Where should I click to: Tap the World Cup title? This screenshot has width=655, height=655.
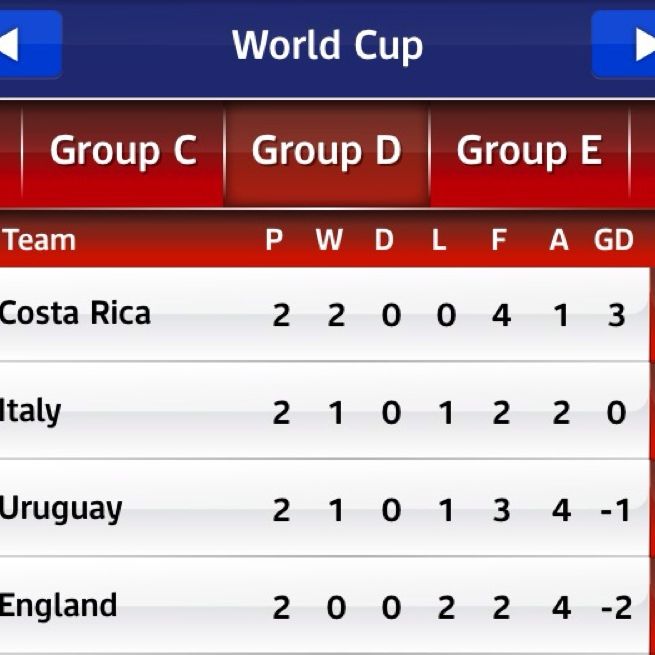click(327, 45)
